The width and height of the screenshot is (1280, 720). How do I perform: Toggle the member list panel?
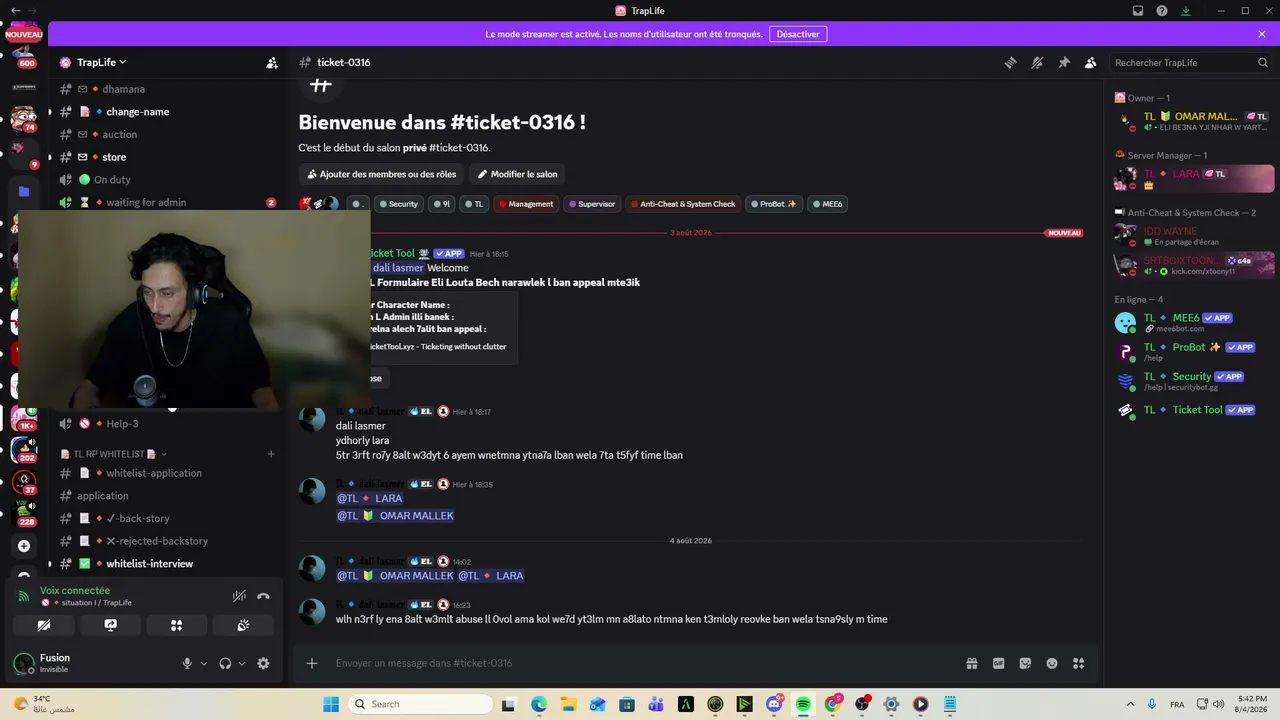coord(1091,62)
